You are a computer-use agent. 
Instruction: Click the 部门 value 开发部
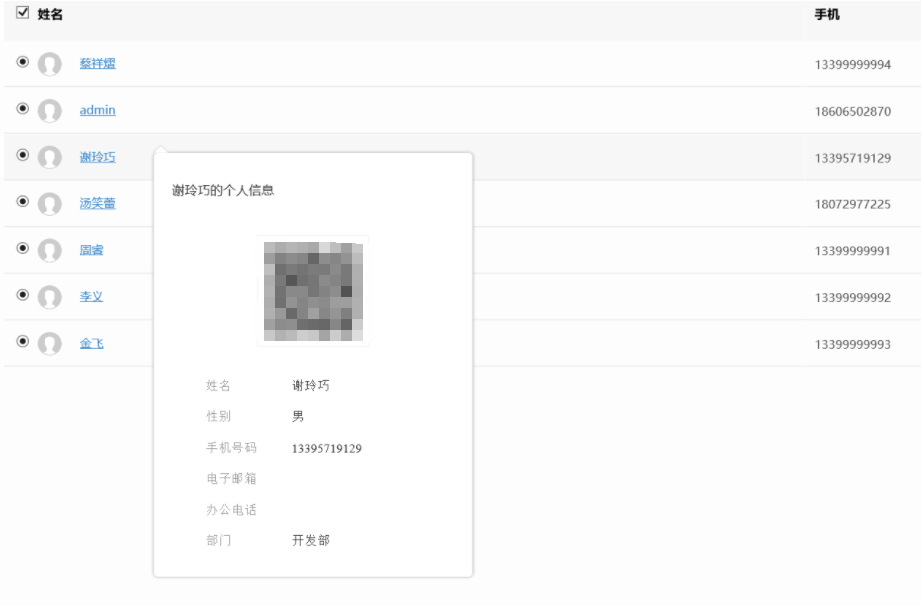tap(311, 540)
